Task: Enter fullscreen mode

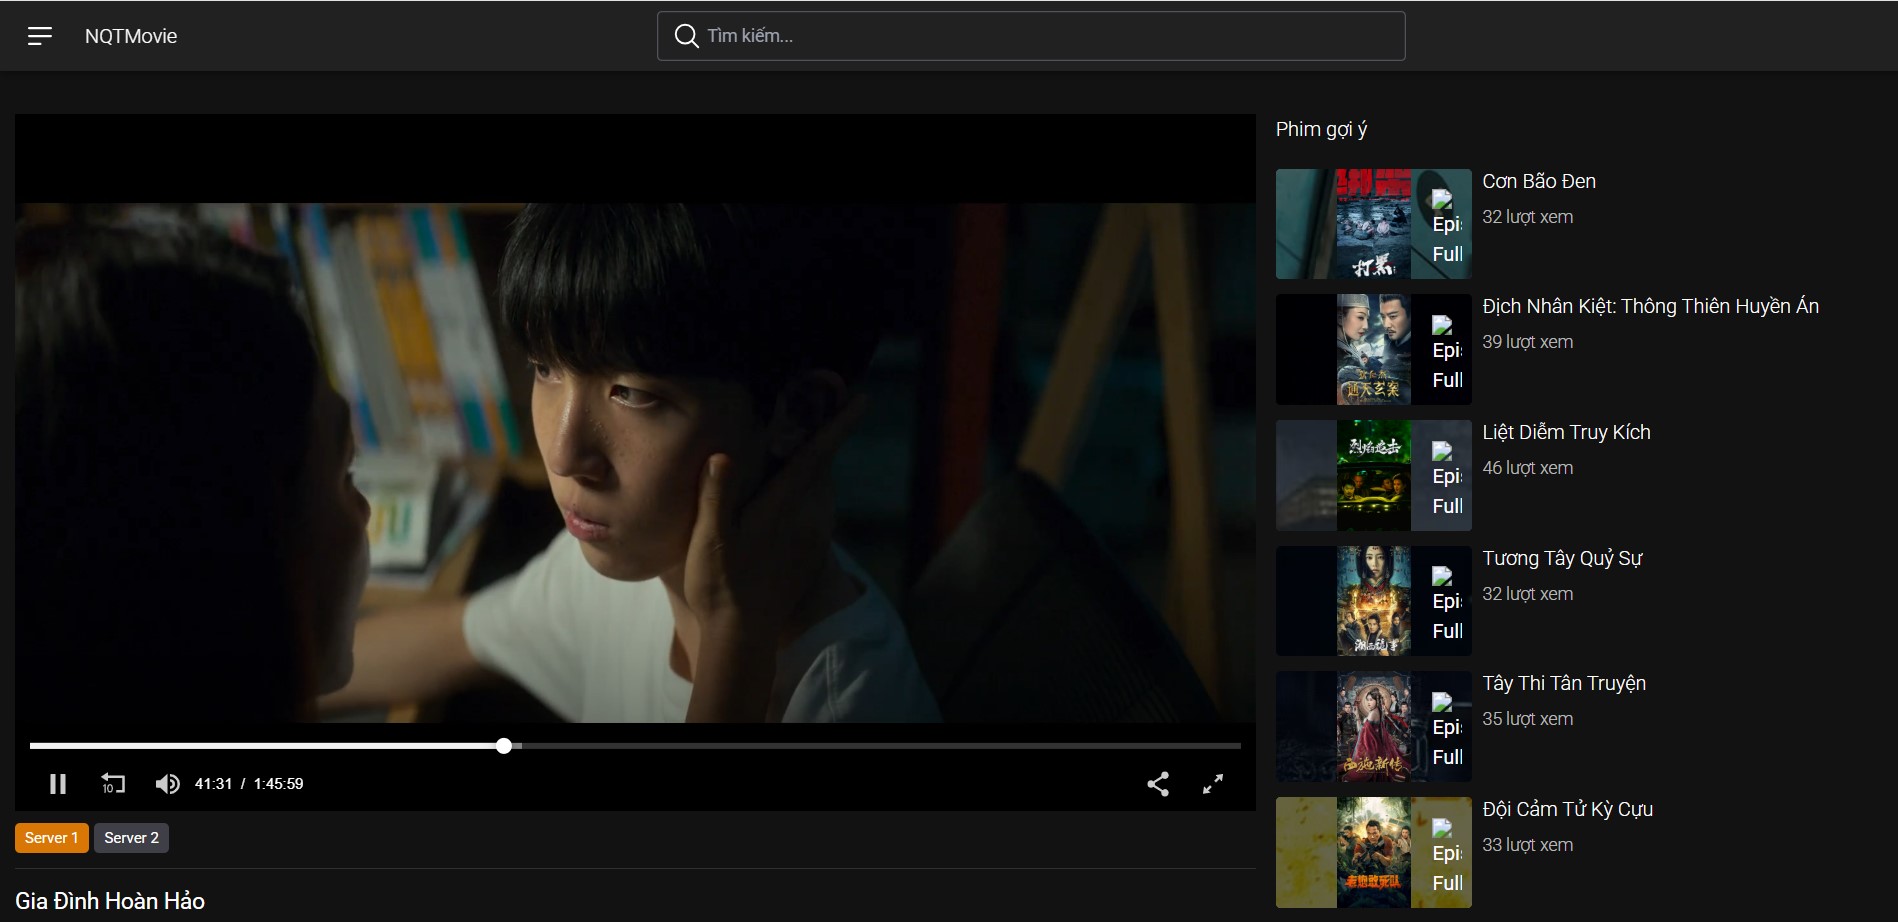Action: (x=1213, y=784)
